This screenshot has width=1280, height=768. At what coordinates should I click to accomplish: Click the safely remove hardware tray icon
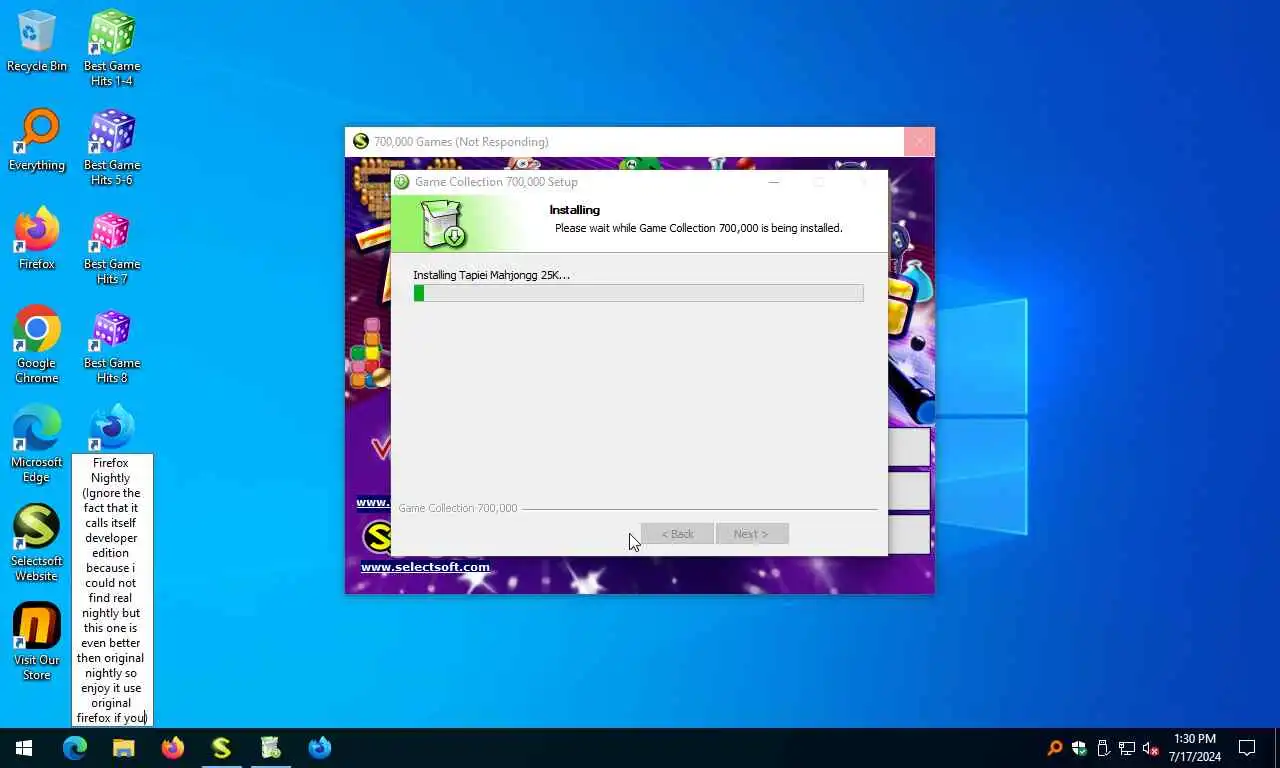(1103, 748)
